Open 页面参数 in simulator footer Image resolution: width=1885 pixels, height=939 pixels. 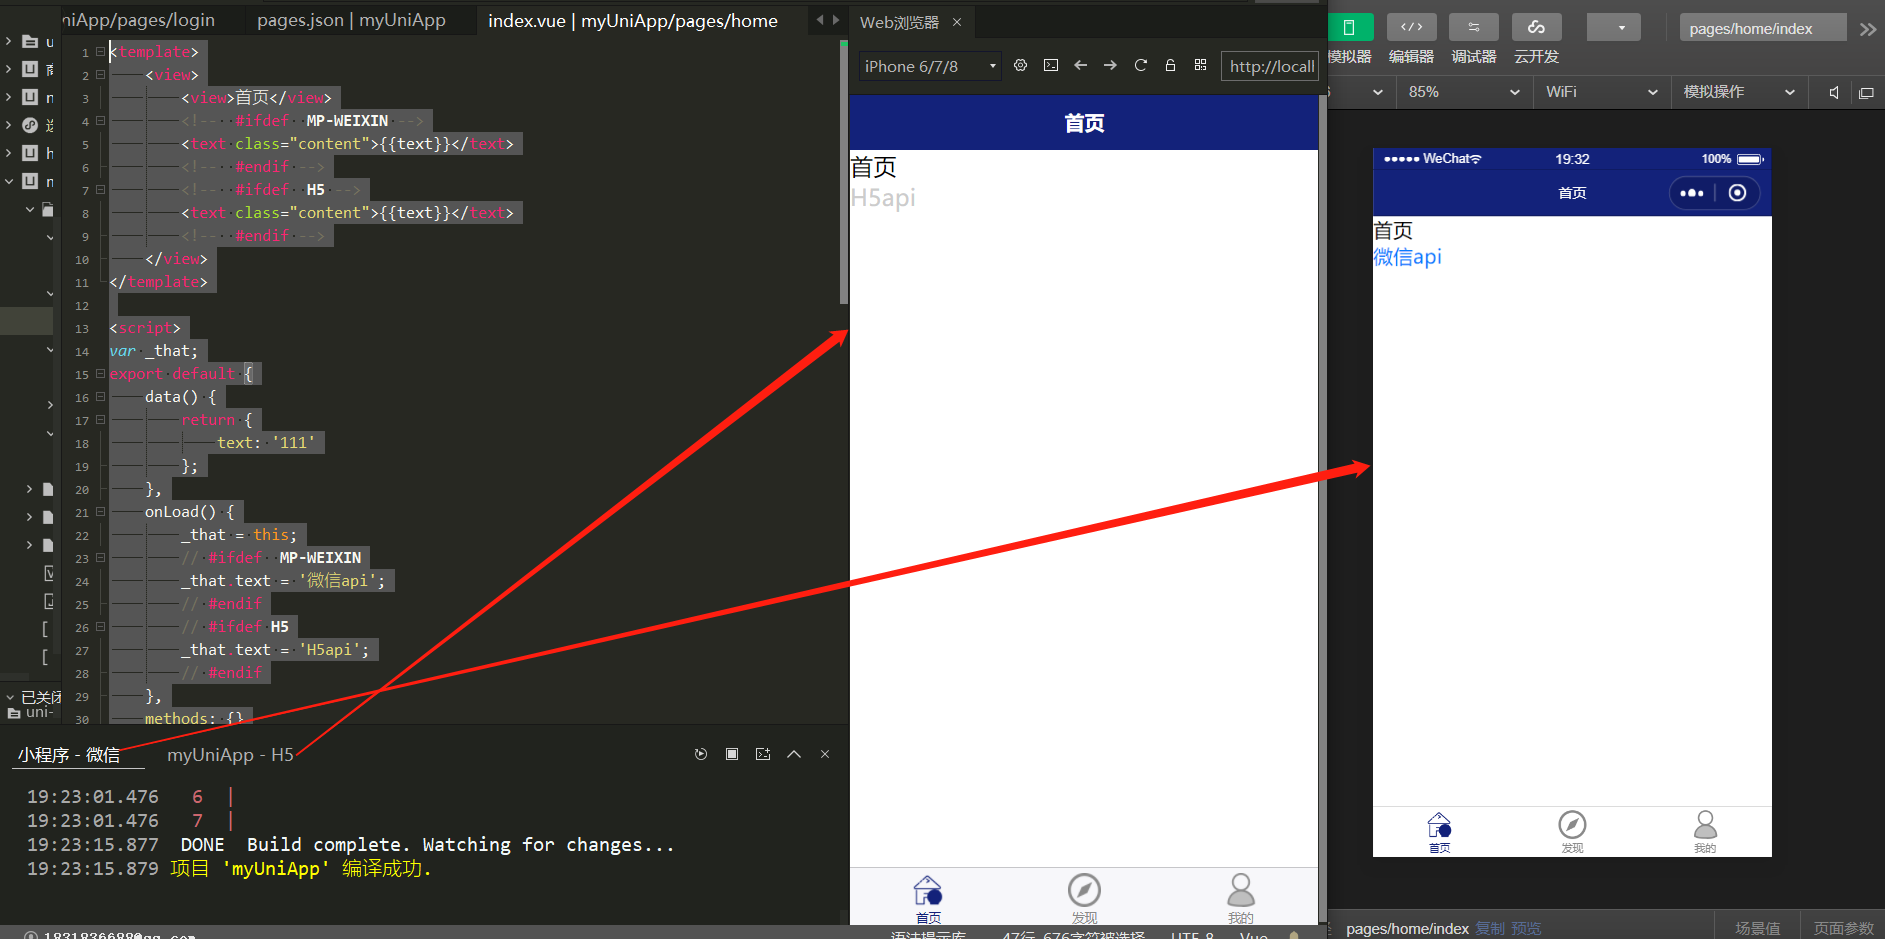[x=1843, y=928]
